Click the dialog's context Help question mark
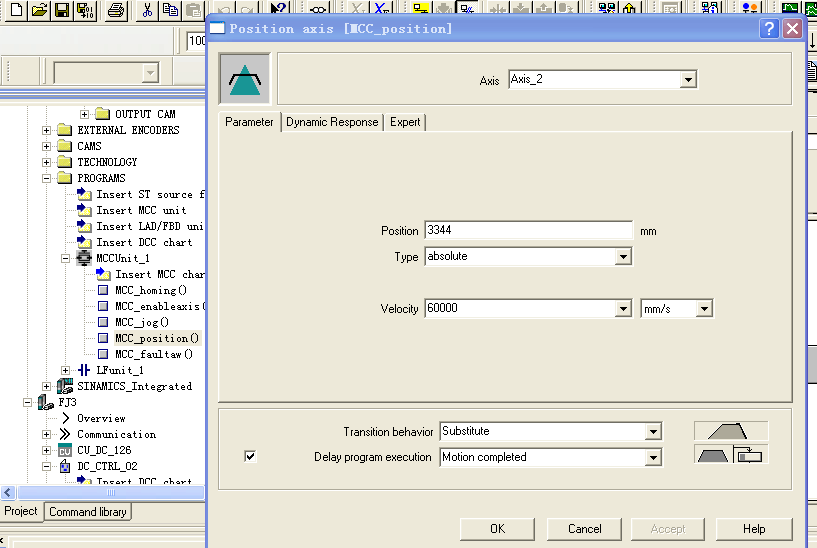The height and width of the screenshot is (548, 817). tap(769, 29)
